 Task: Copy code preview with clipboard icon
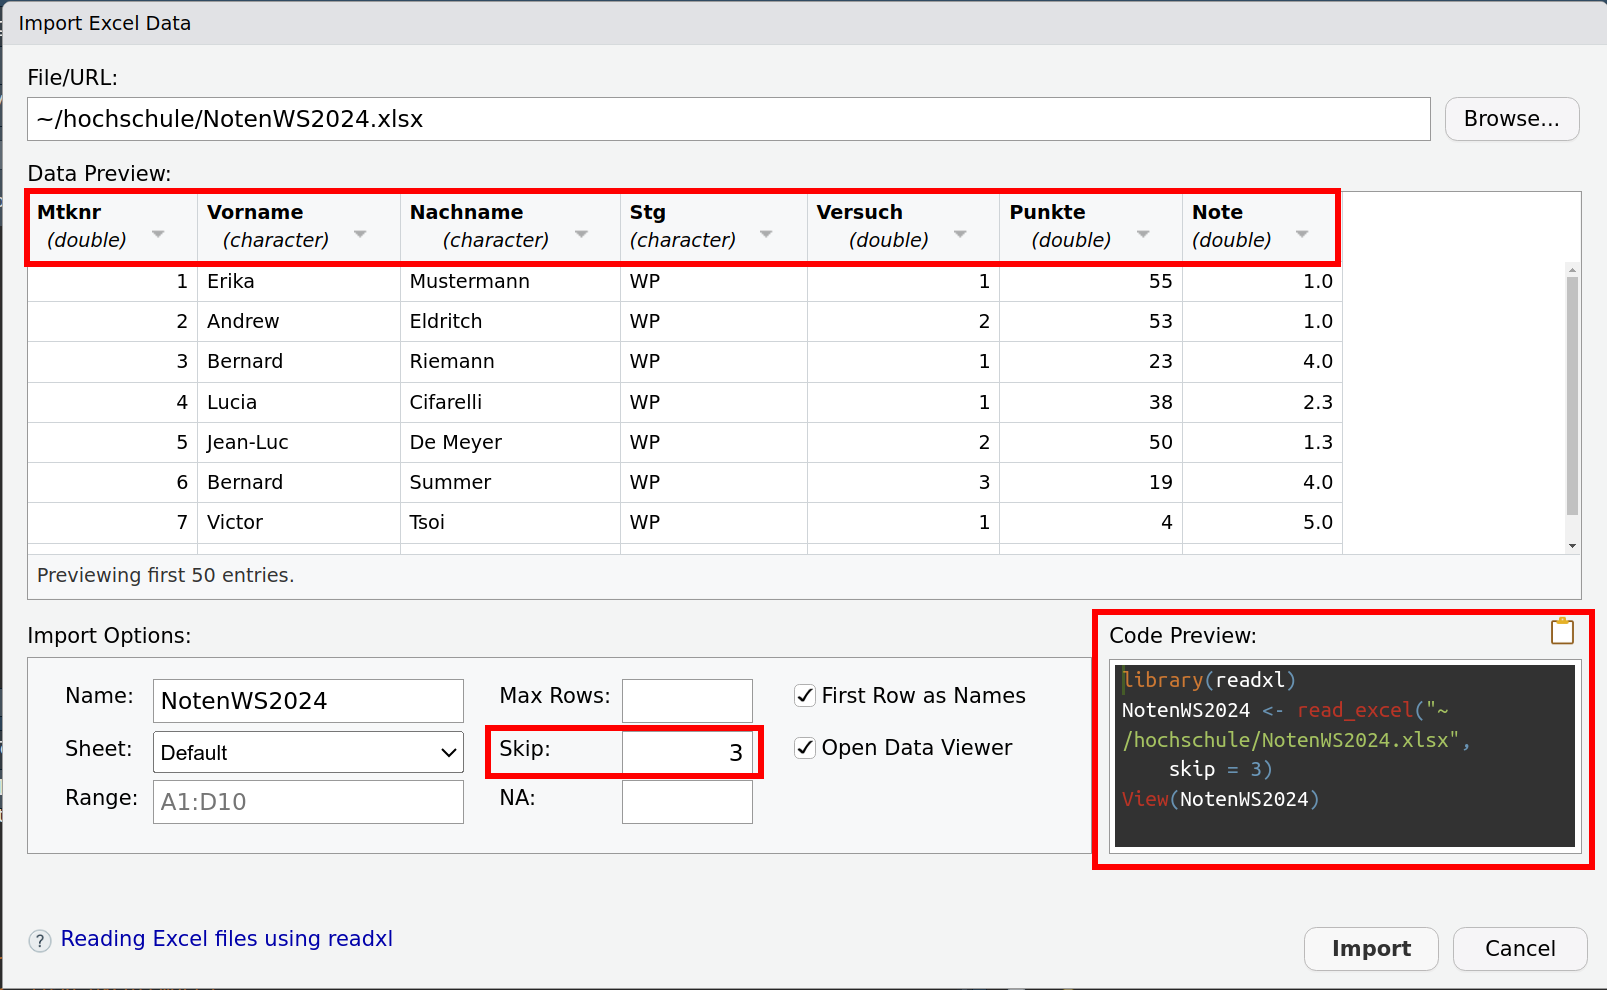tap(1562, 631)
